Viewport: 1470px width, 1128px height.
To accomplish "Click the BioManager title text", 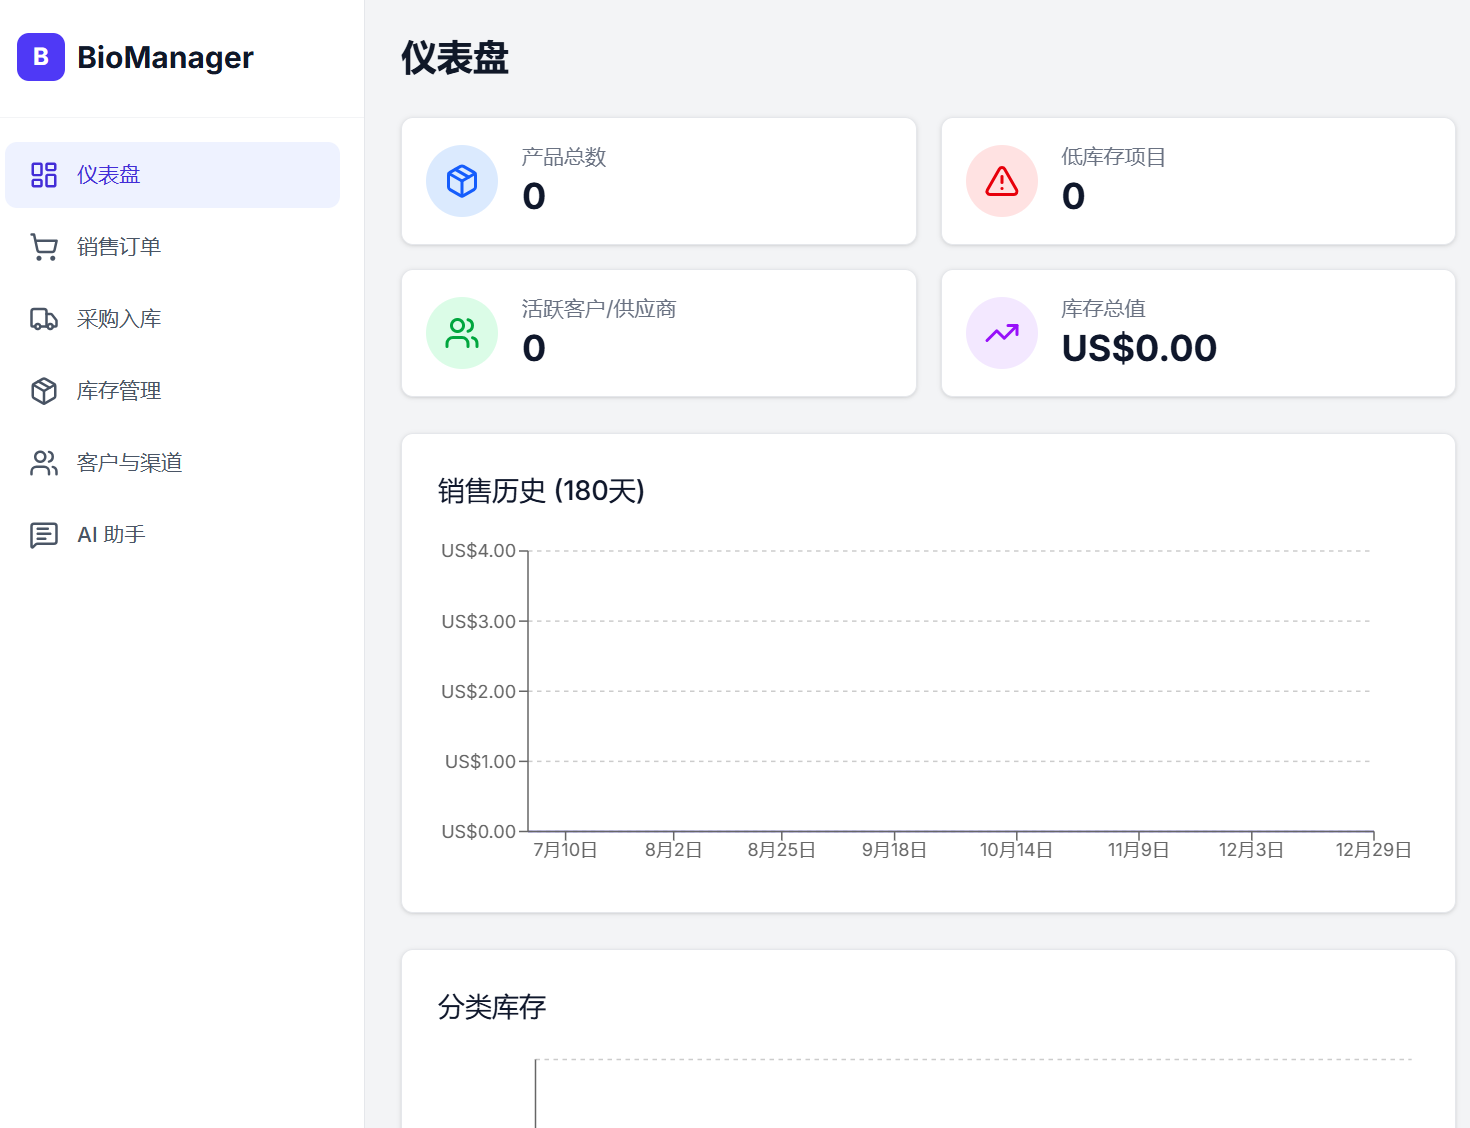I will (x=165, y=57).
